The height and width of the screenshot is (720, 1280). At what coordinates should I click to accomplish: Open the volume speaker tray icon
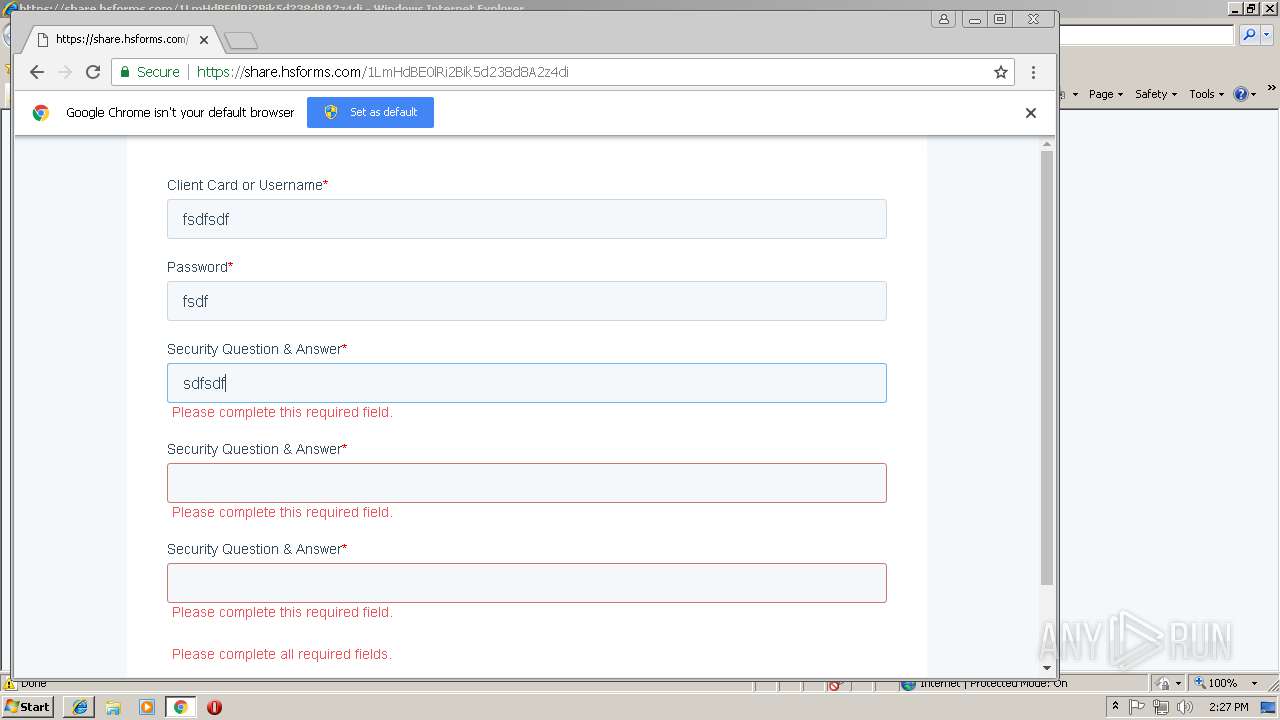pyautogui.click(x=1185, y=707)
